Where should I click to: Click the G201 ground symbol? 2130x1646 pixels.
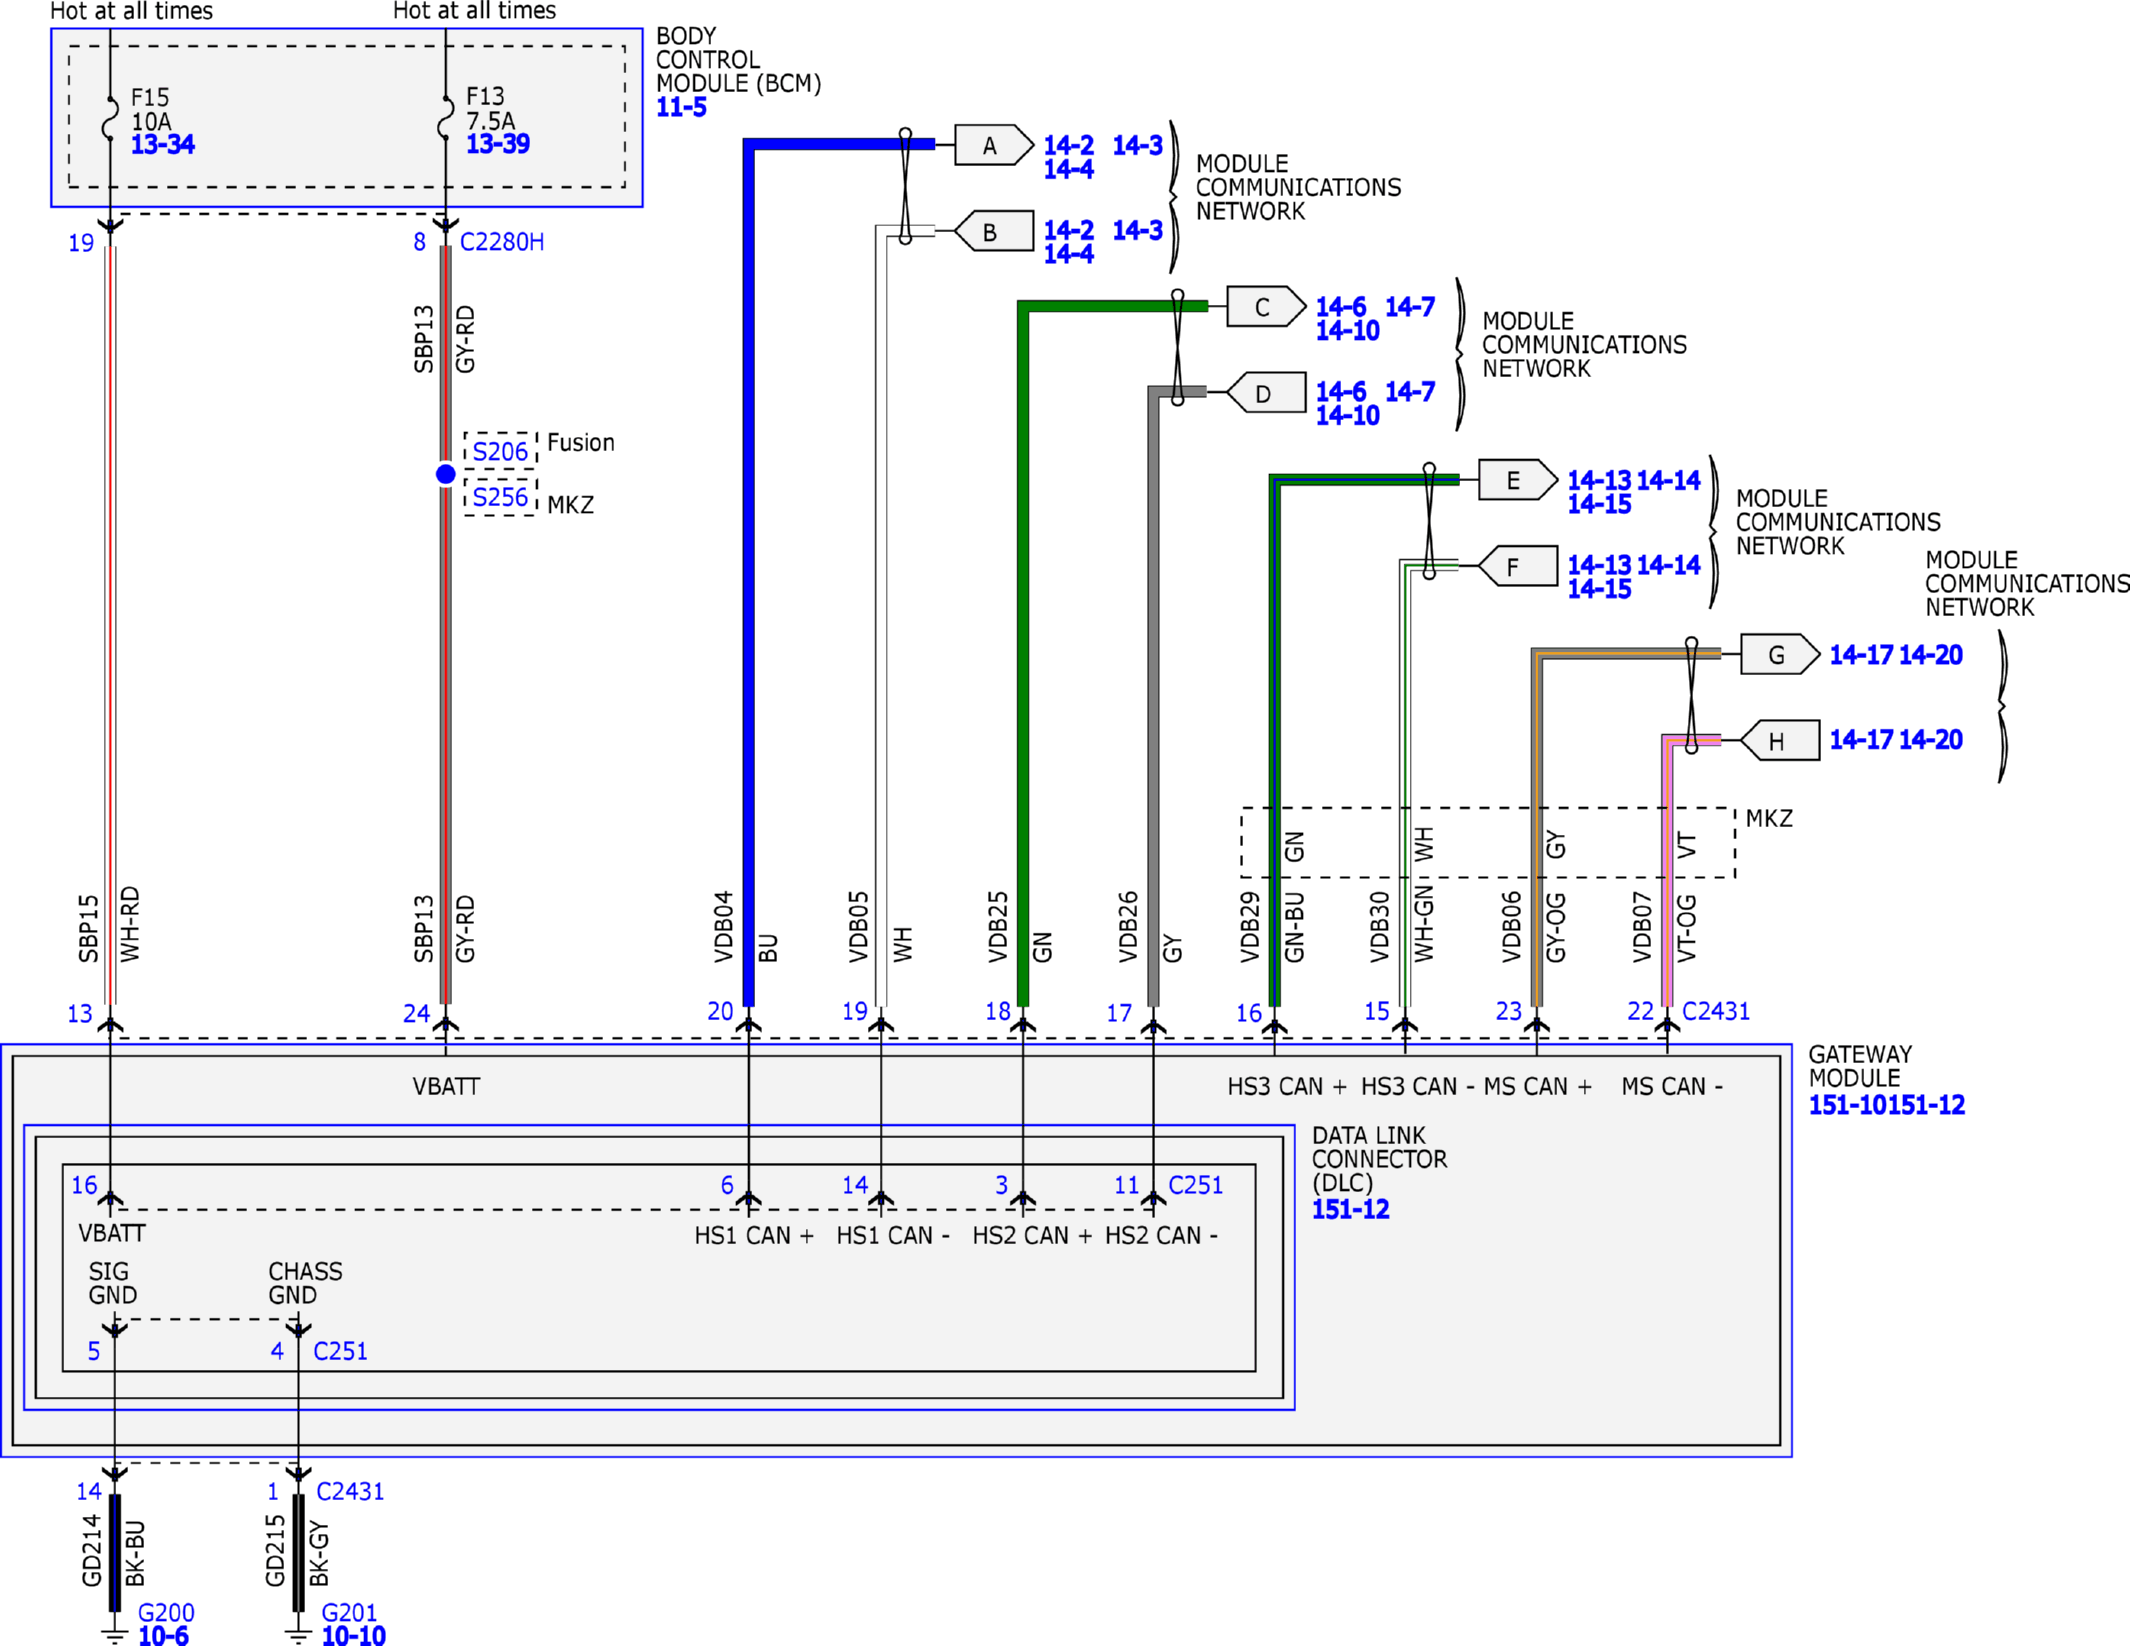coord(298,1633)
